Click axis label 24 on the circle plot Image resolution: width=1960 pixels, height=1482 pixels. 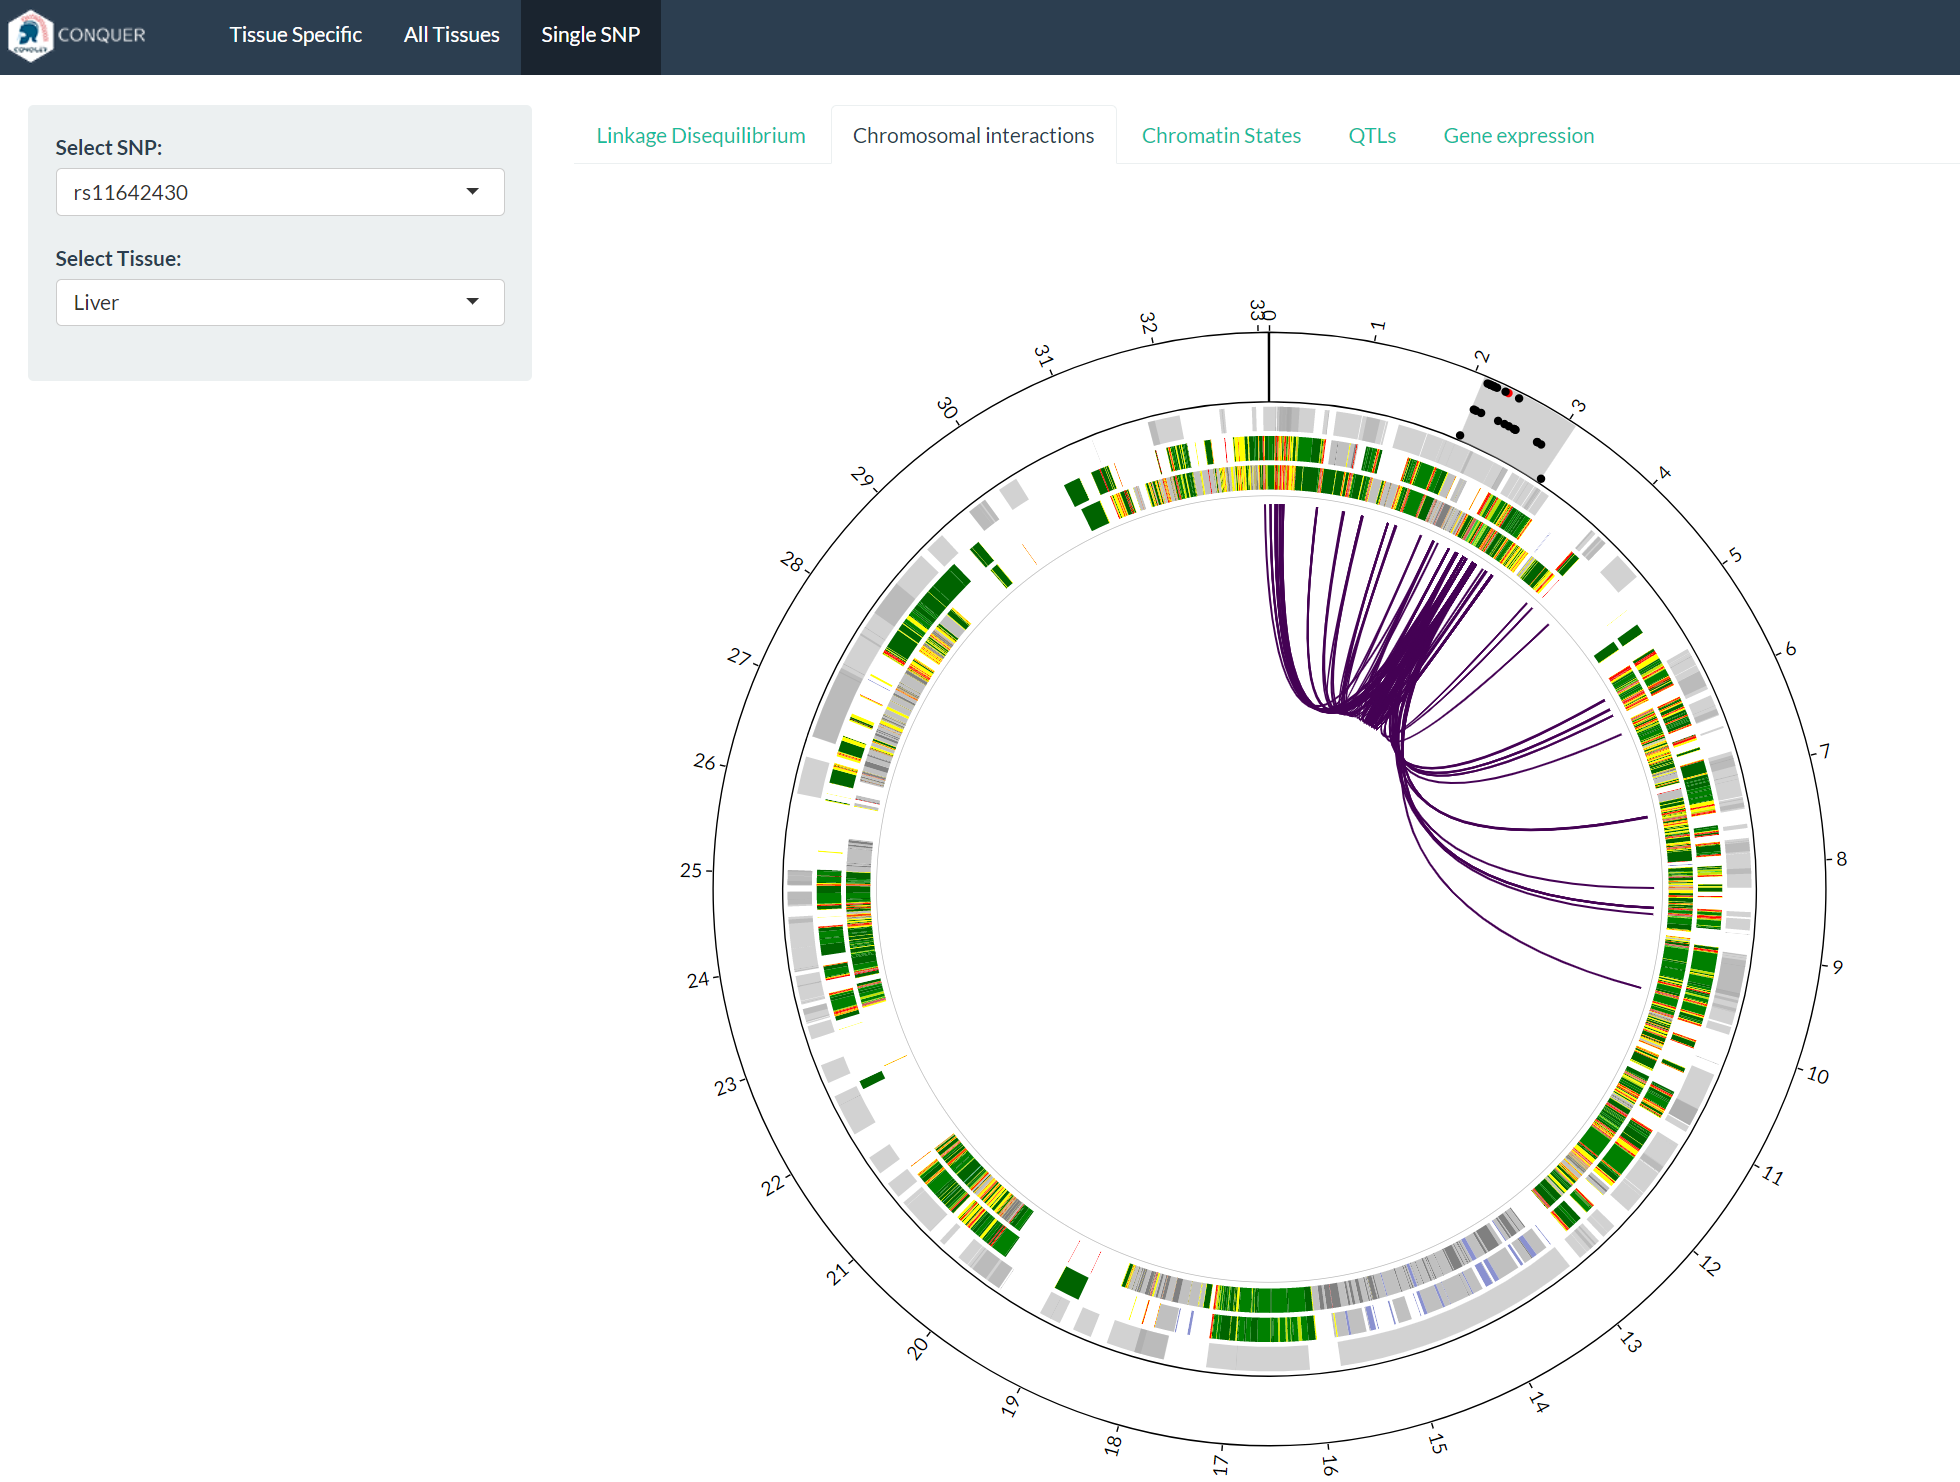point(698,980)
